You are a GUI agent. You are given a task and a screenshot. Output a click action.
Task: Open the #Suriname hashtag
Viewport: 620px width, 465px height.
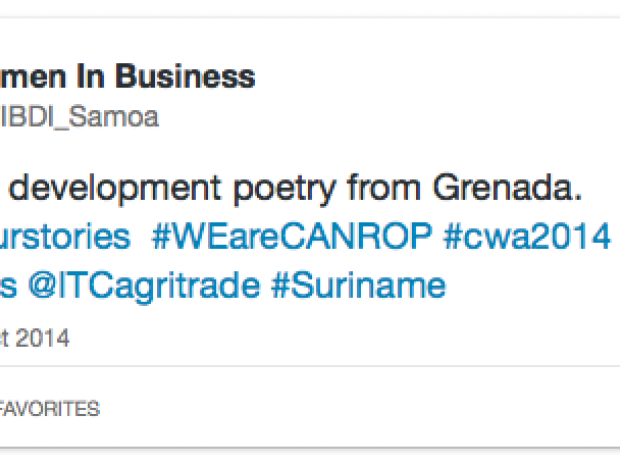tap(358, 286)
